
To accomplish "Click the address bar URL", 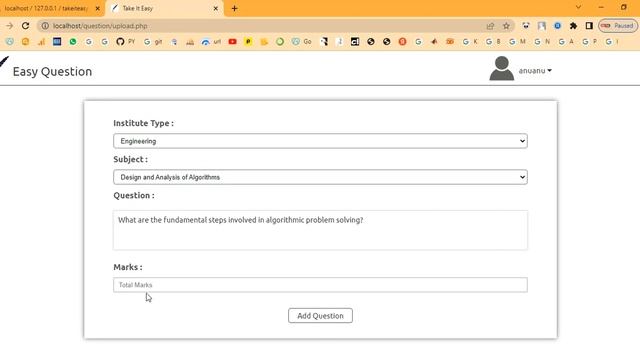I will click(100, 26).
